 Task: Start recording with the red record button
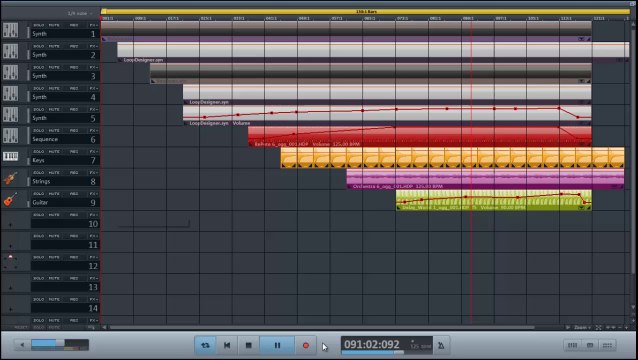click(x=306, y=345)
